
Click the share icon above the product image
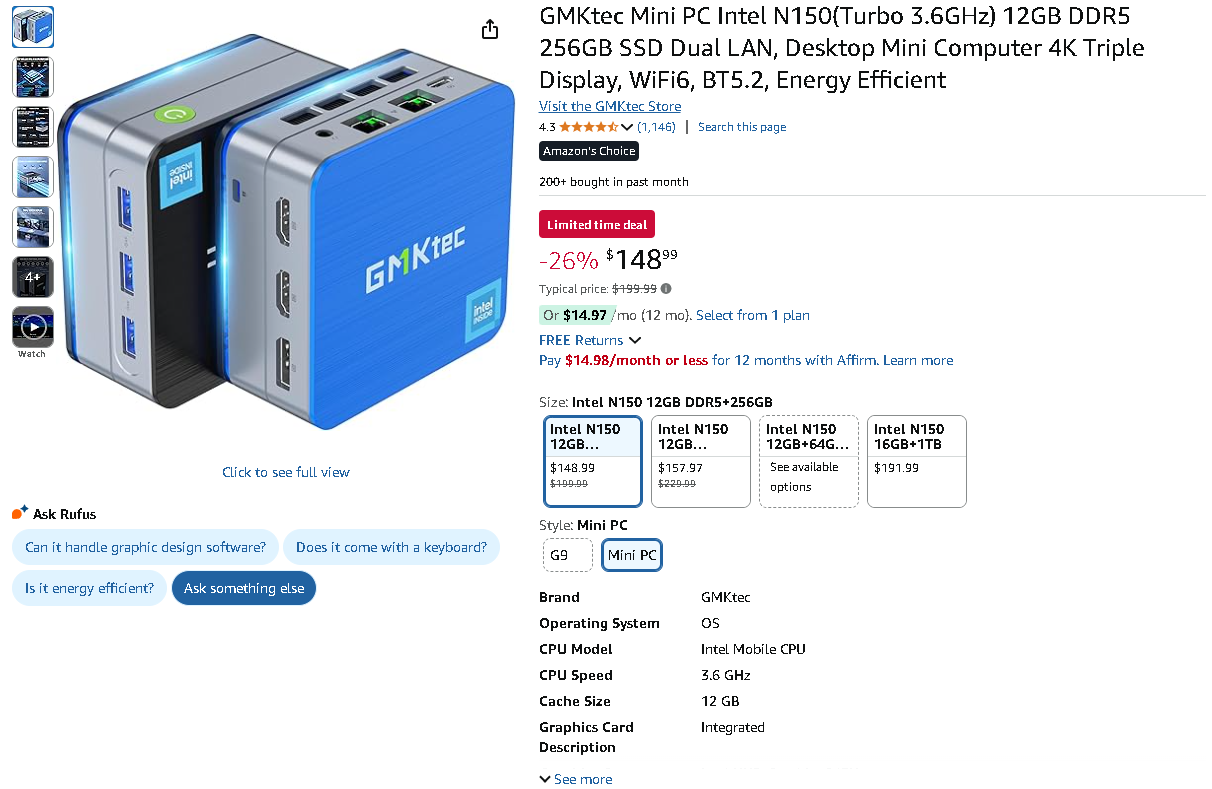(x=490, y=30)
